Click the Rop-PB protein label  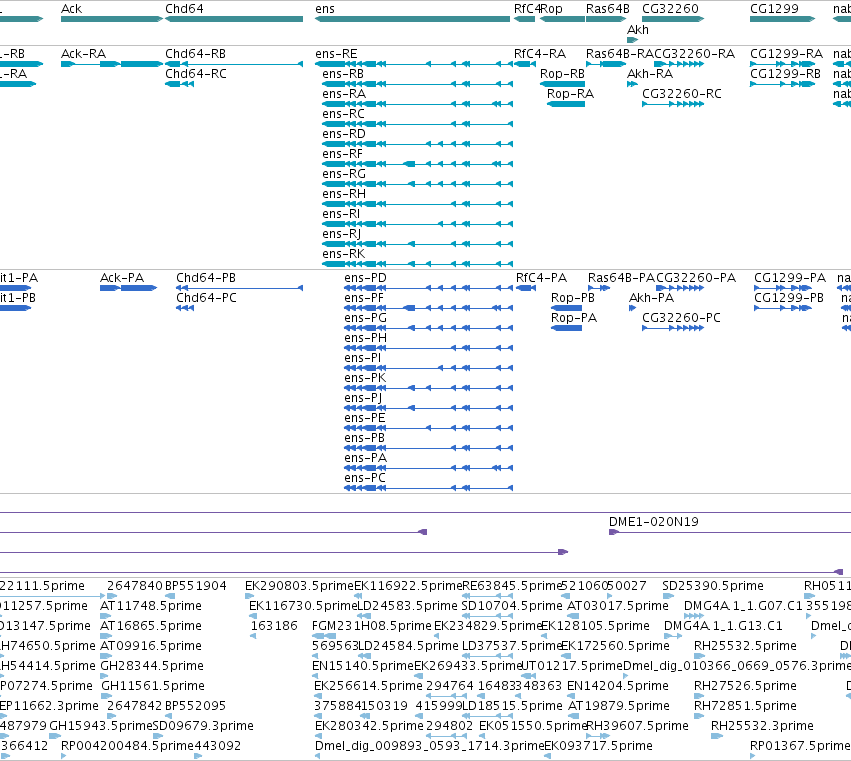pyautogui.click(x=573, y=298)
